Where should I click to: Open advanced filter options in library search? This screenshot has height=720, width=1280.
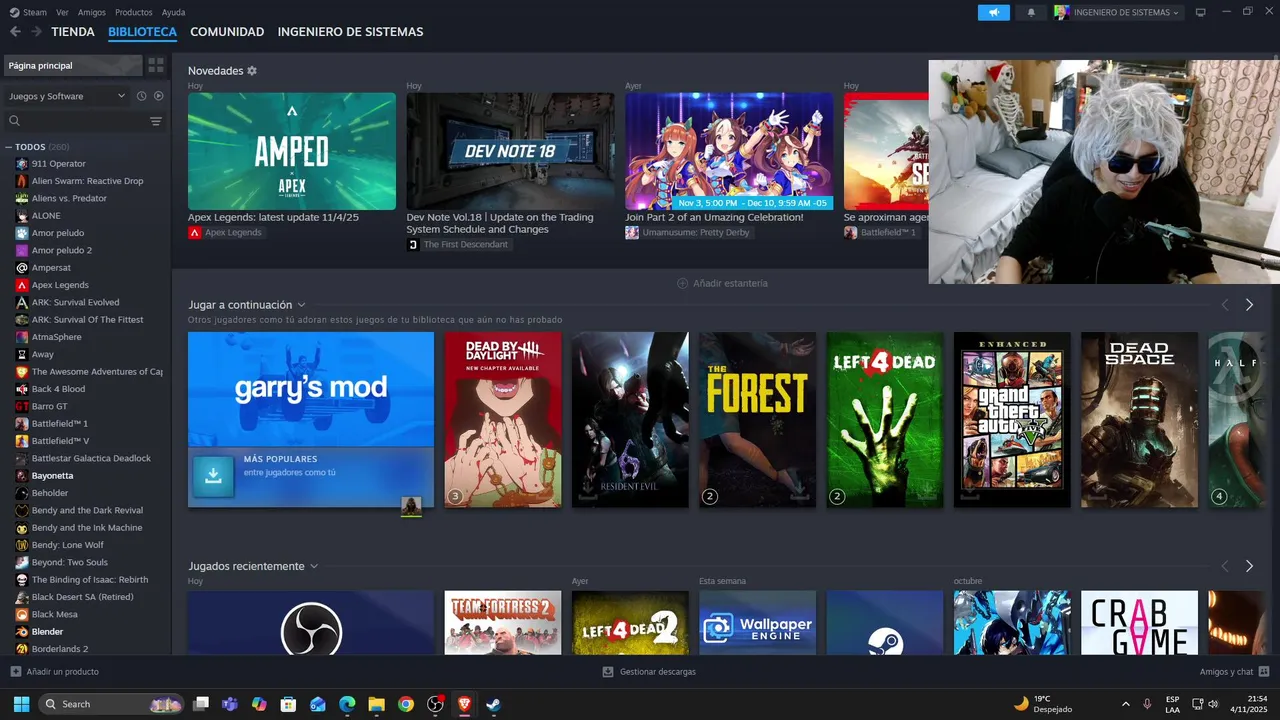click(156, 121)
